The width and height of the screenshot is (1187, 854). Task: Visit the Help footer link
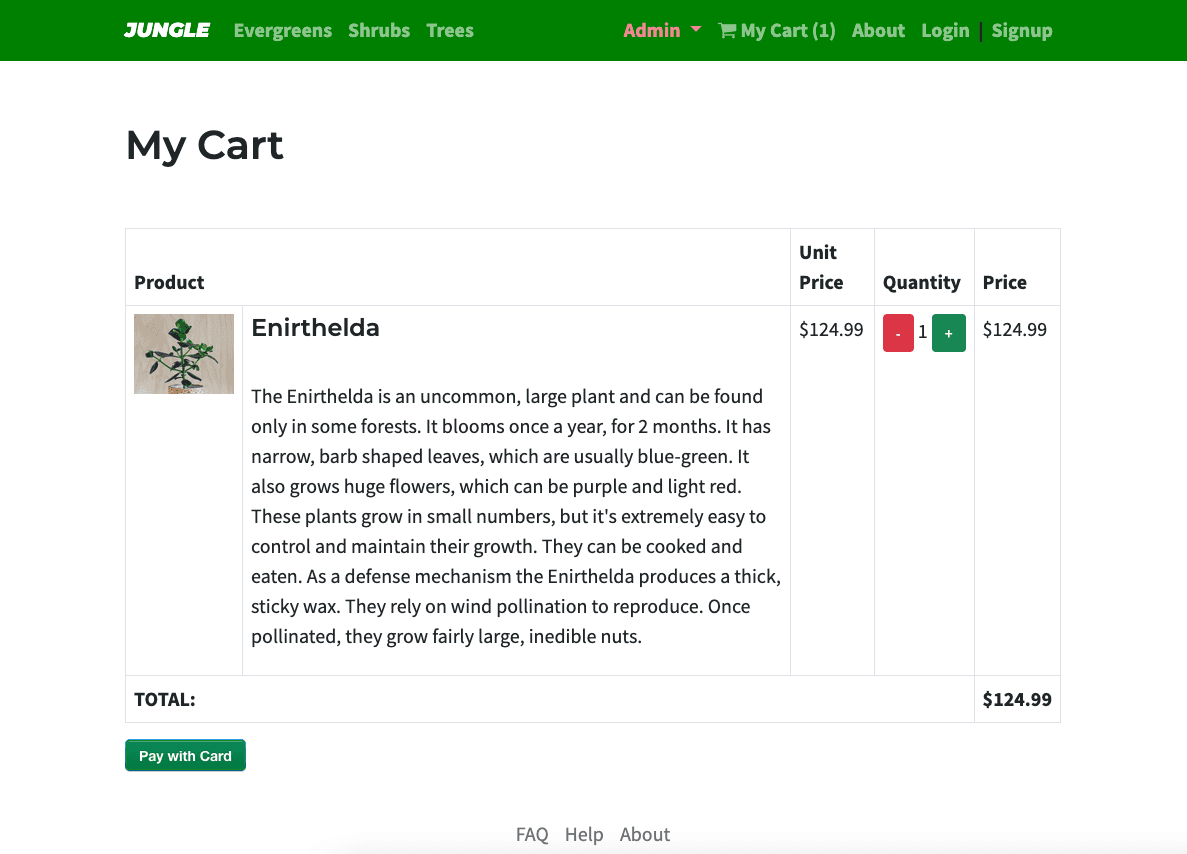[x=584, y=834]
